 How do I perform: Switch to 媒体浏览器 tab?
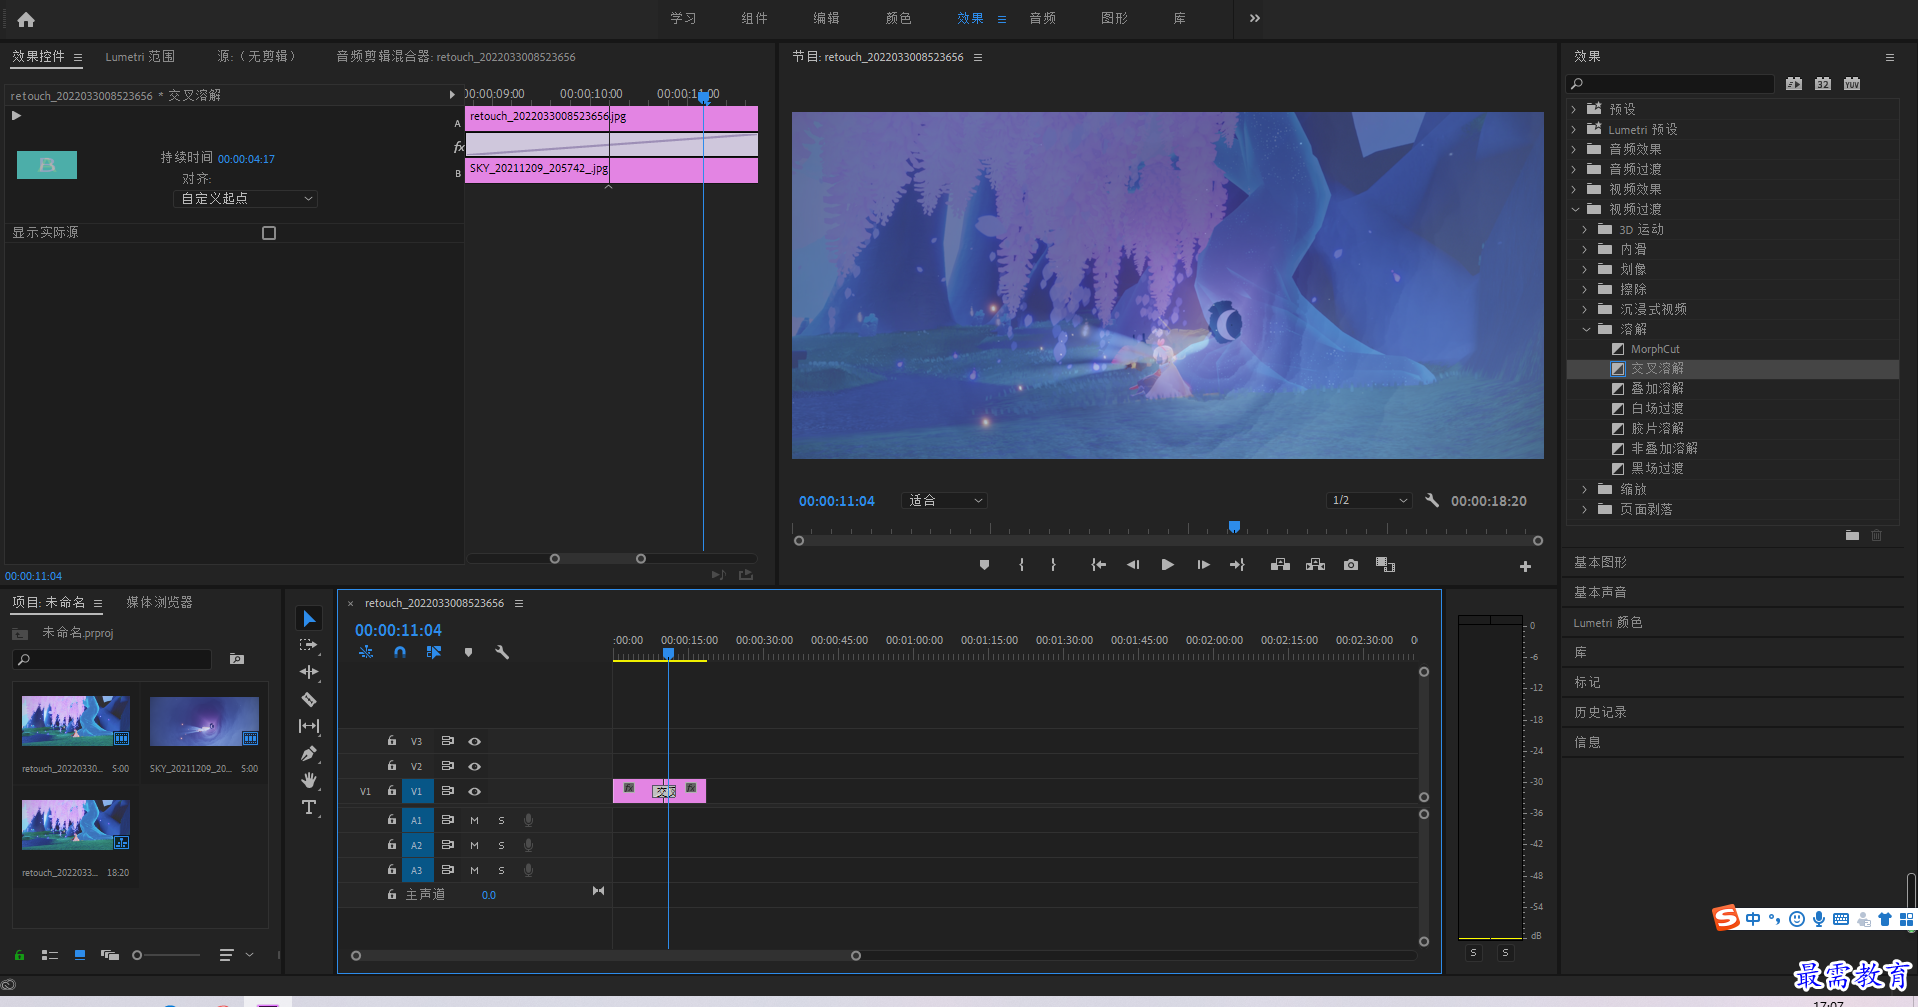(x=159, y=602)
